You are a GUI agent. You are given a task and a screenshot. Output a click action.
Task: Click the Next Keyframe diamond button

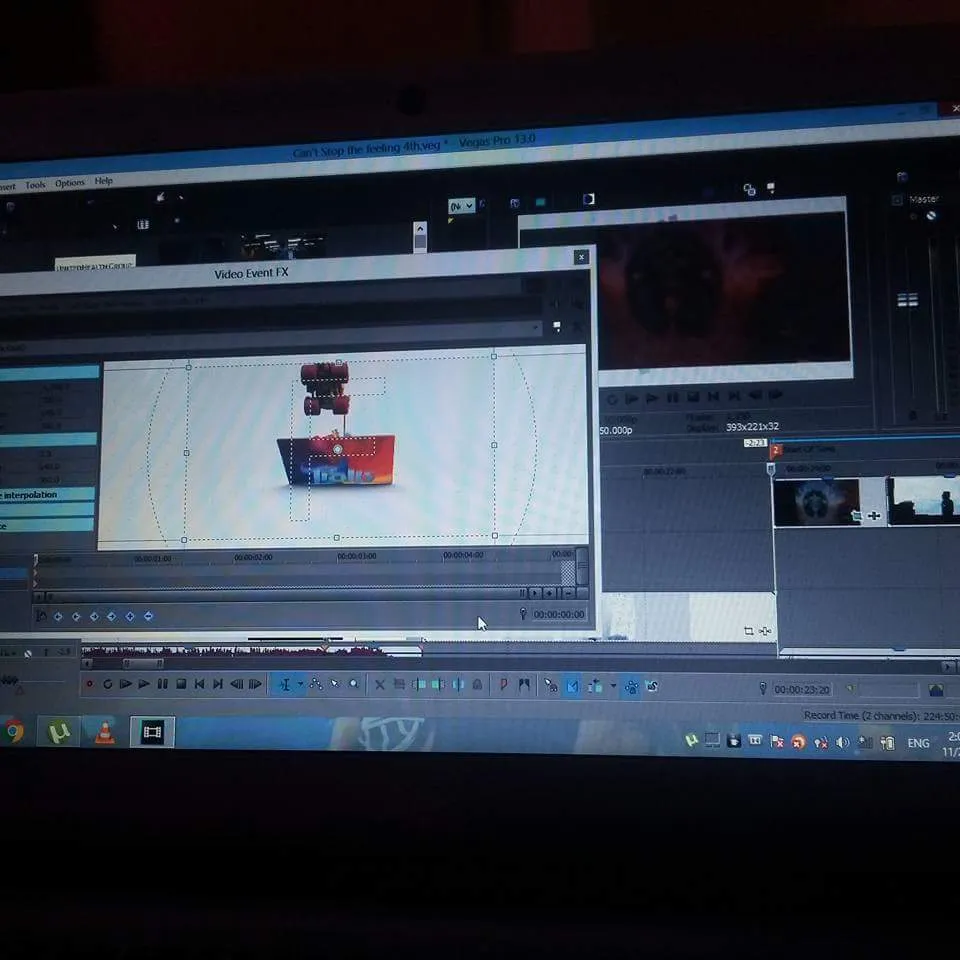pos(94,617)
